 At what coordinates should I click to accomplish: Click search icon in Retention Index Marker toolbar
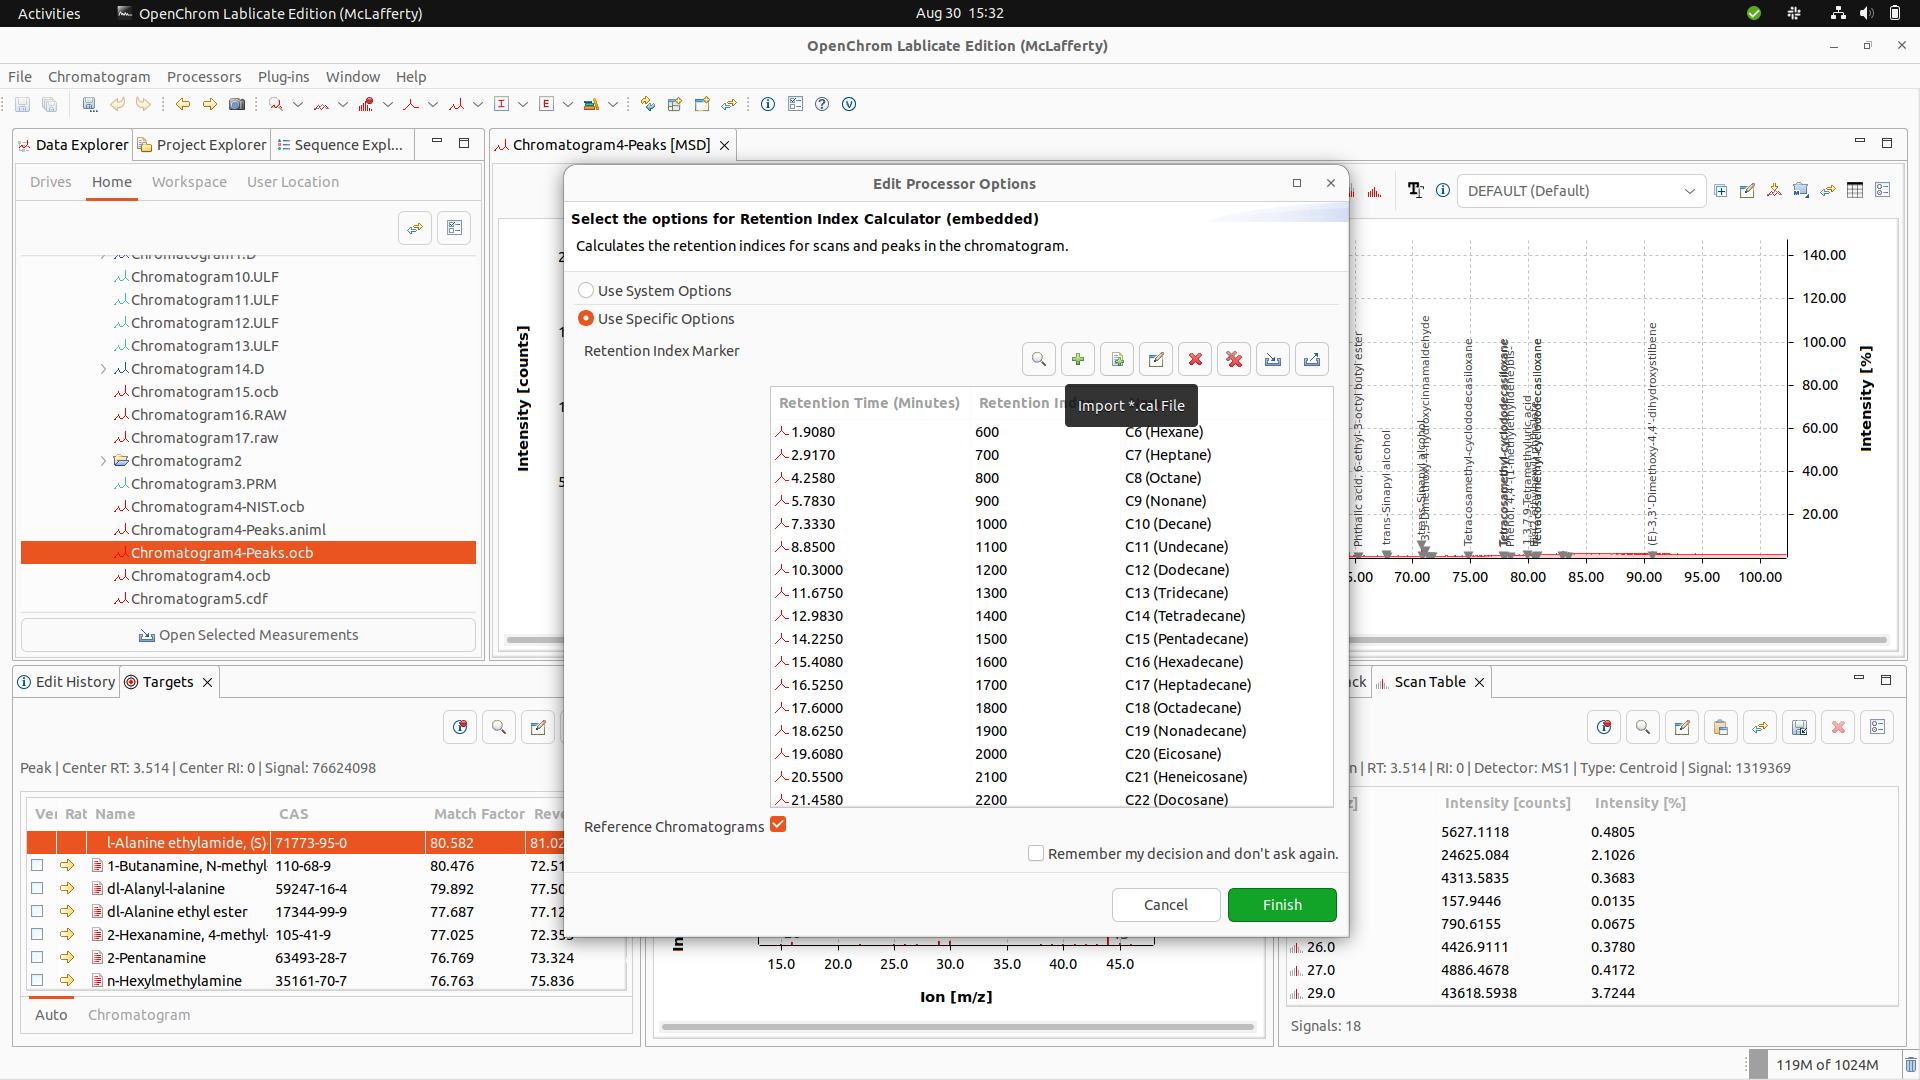click(x=1039, y=359)
